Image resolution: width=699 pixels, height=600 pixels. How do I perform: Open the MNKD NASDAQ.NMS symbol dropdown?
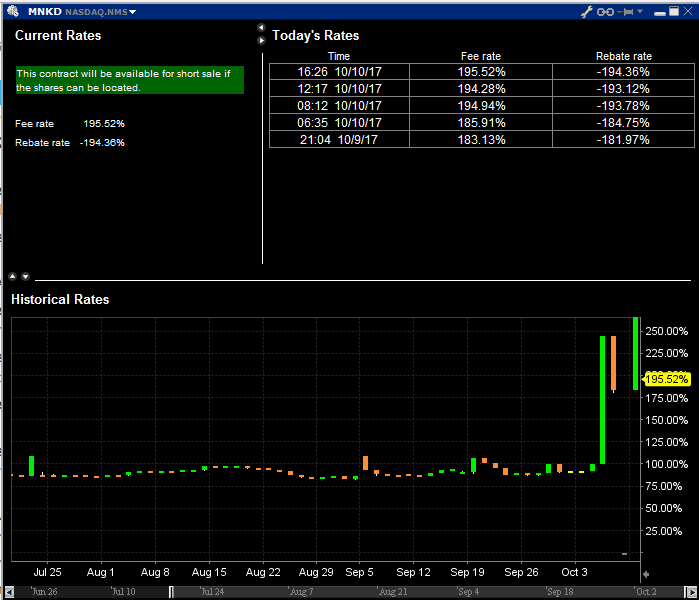(x=132, y=12)
